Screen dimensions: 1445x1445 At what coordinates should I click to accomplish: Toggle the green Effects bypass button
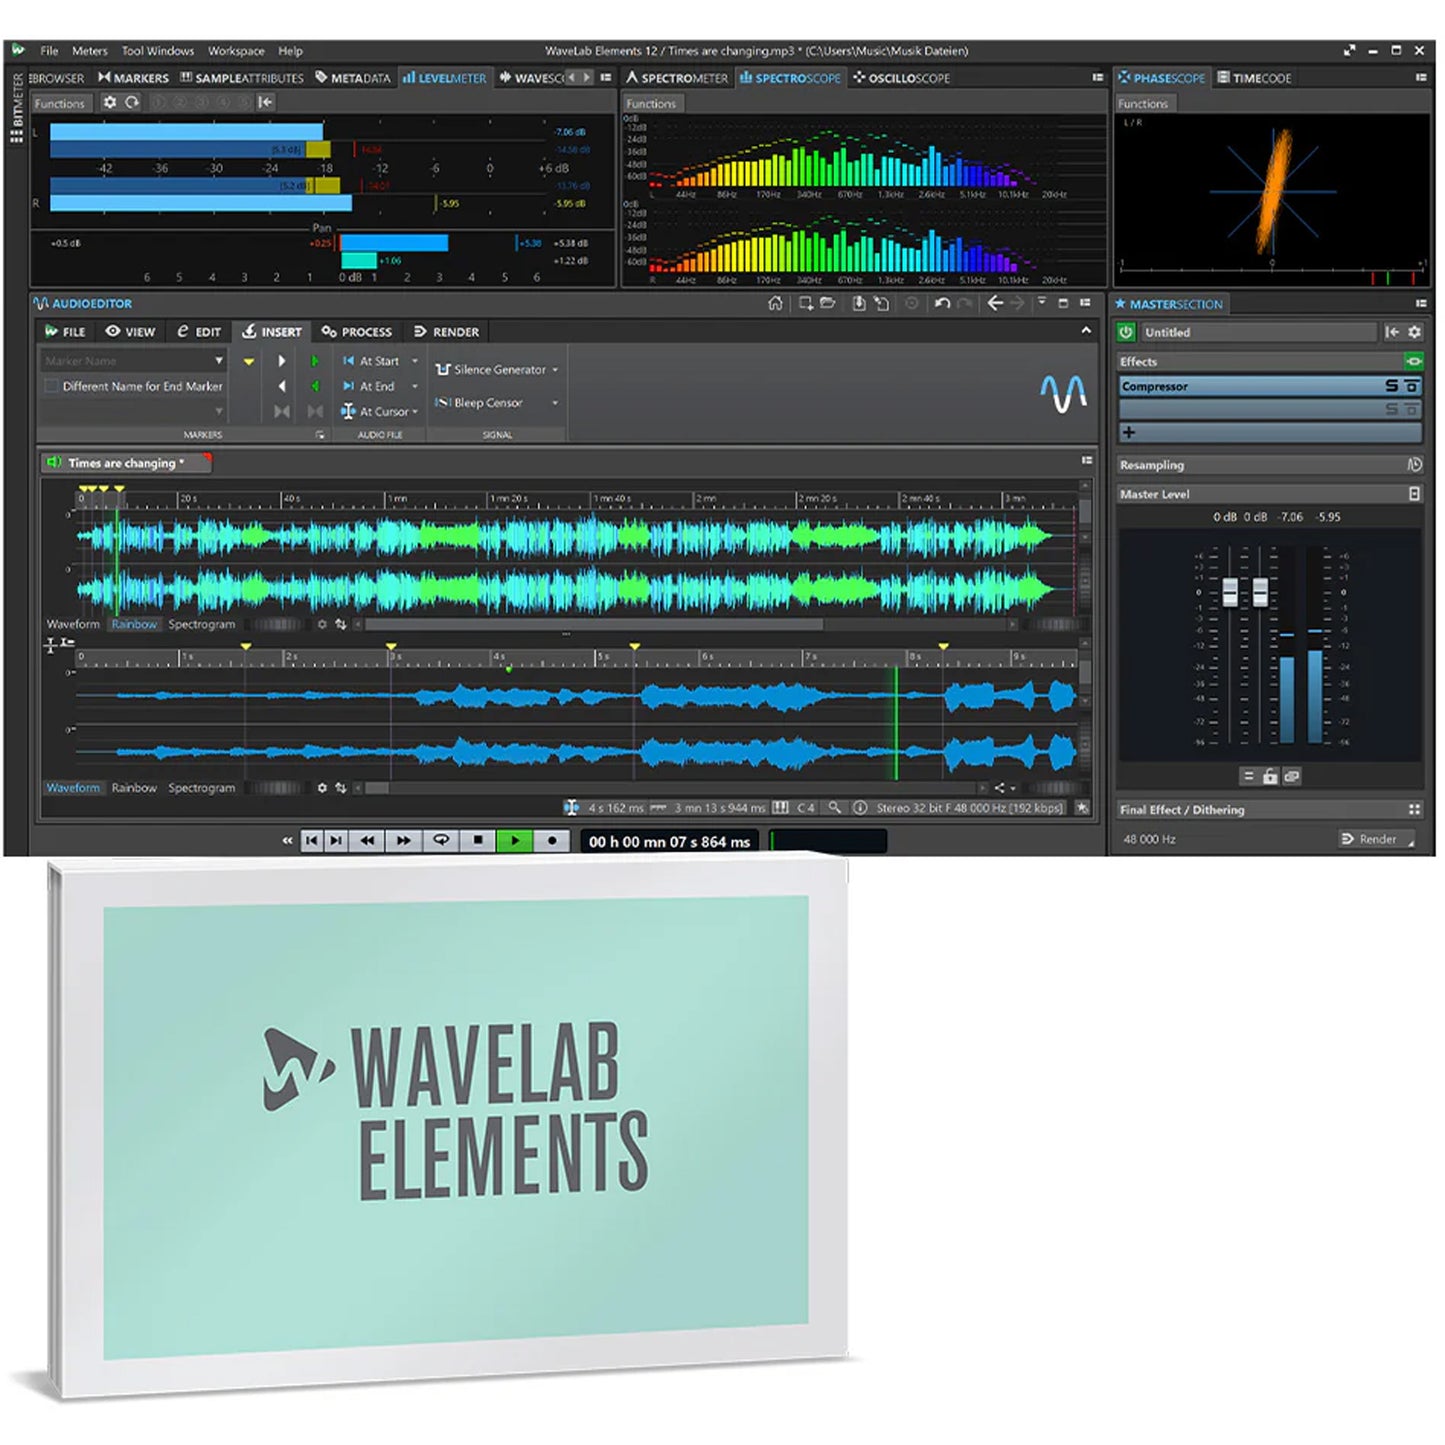click(1412, 361)
